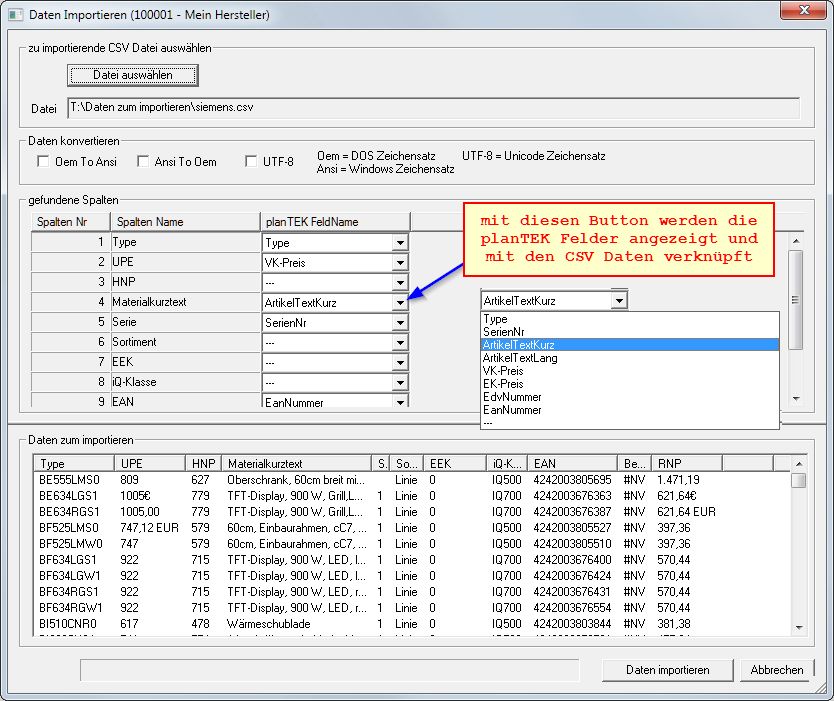Pick SerienNr from the field list
This screenshot has width=834, height=701.
click(505, 332)
